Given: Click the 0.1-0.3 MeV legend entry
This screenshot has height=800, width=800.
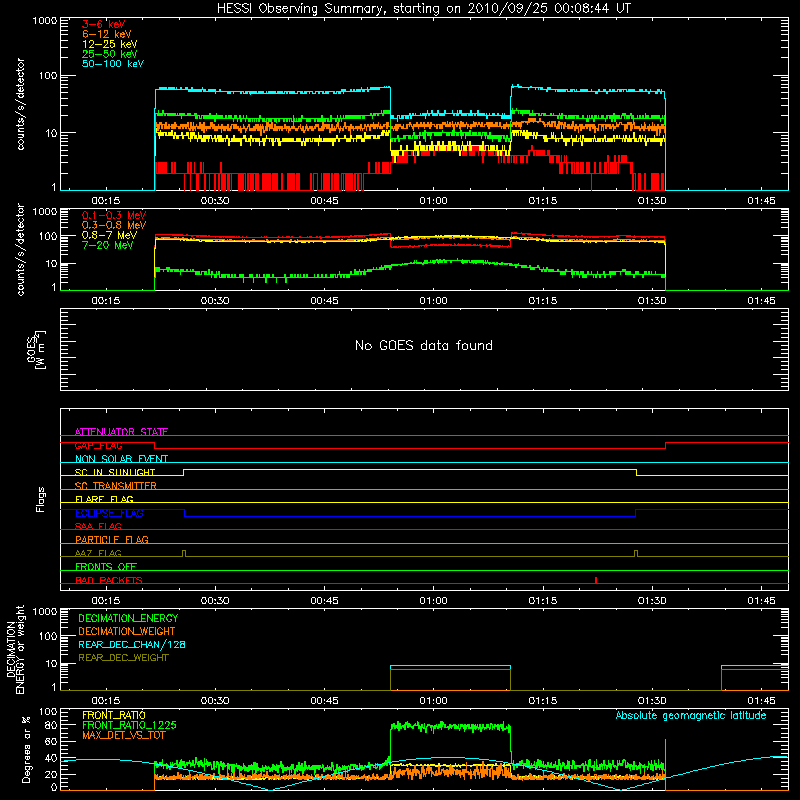Looking at the screenshot, I should click(x=114, y=215).
